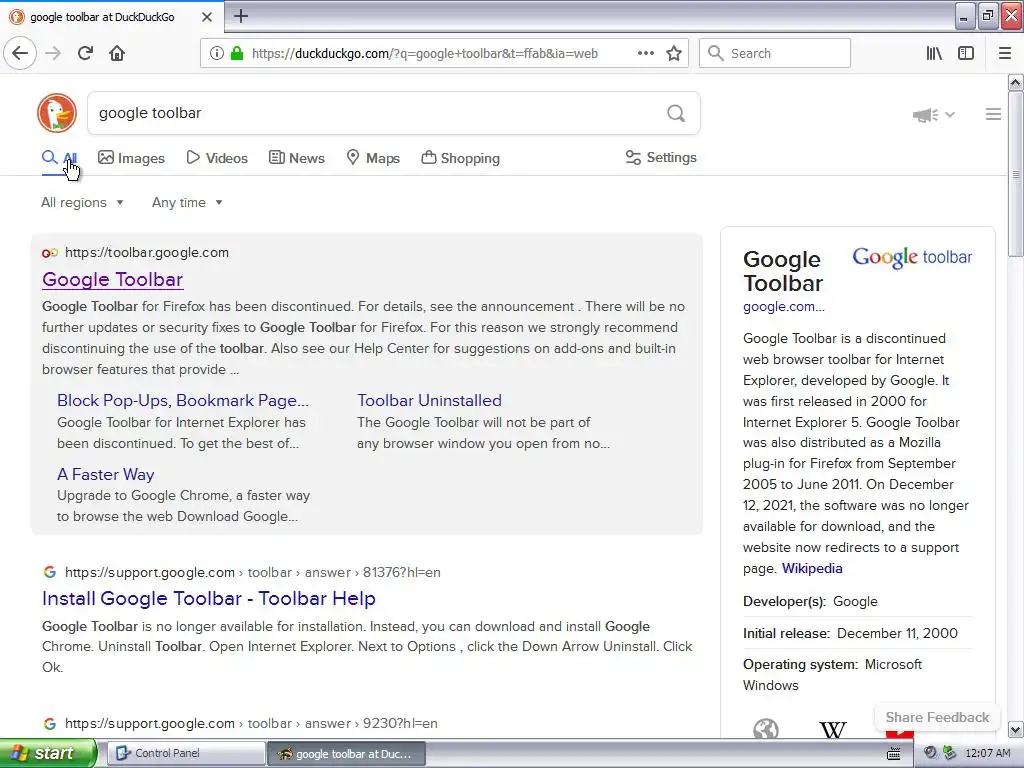Click support.google.com answer 9230 URL text
Screen dimensions: 1024x768
[x=251, y=724]
